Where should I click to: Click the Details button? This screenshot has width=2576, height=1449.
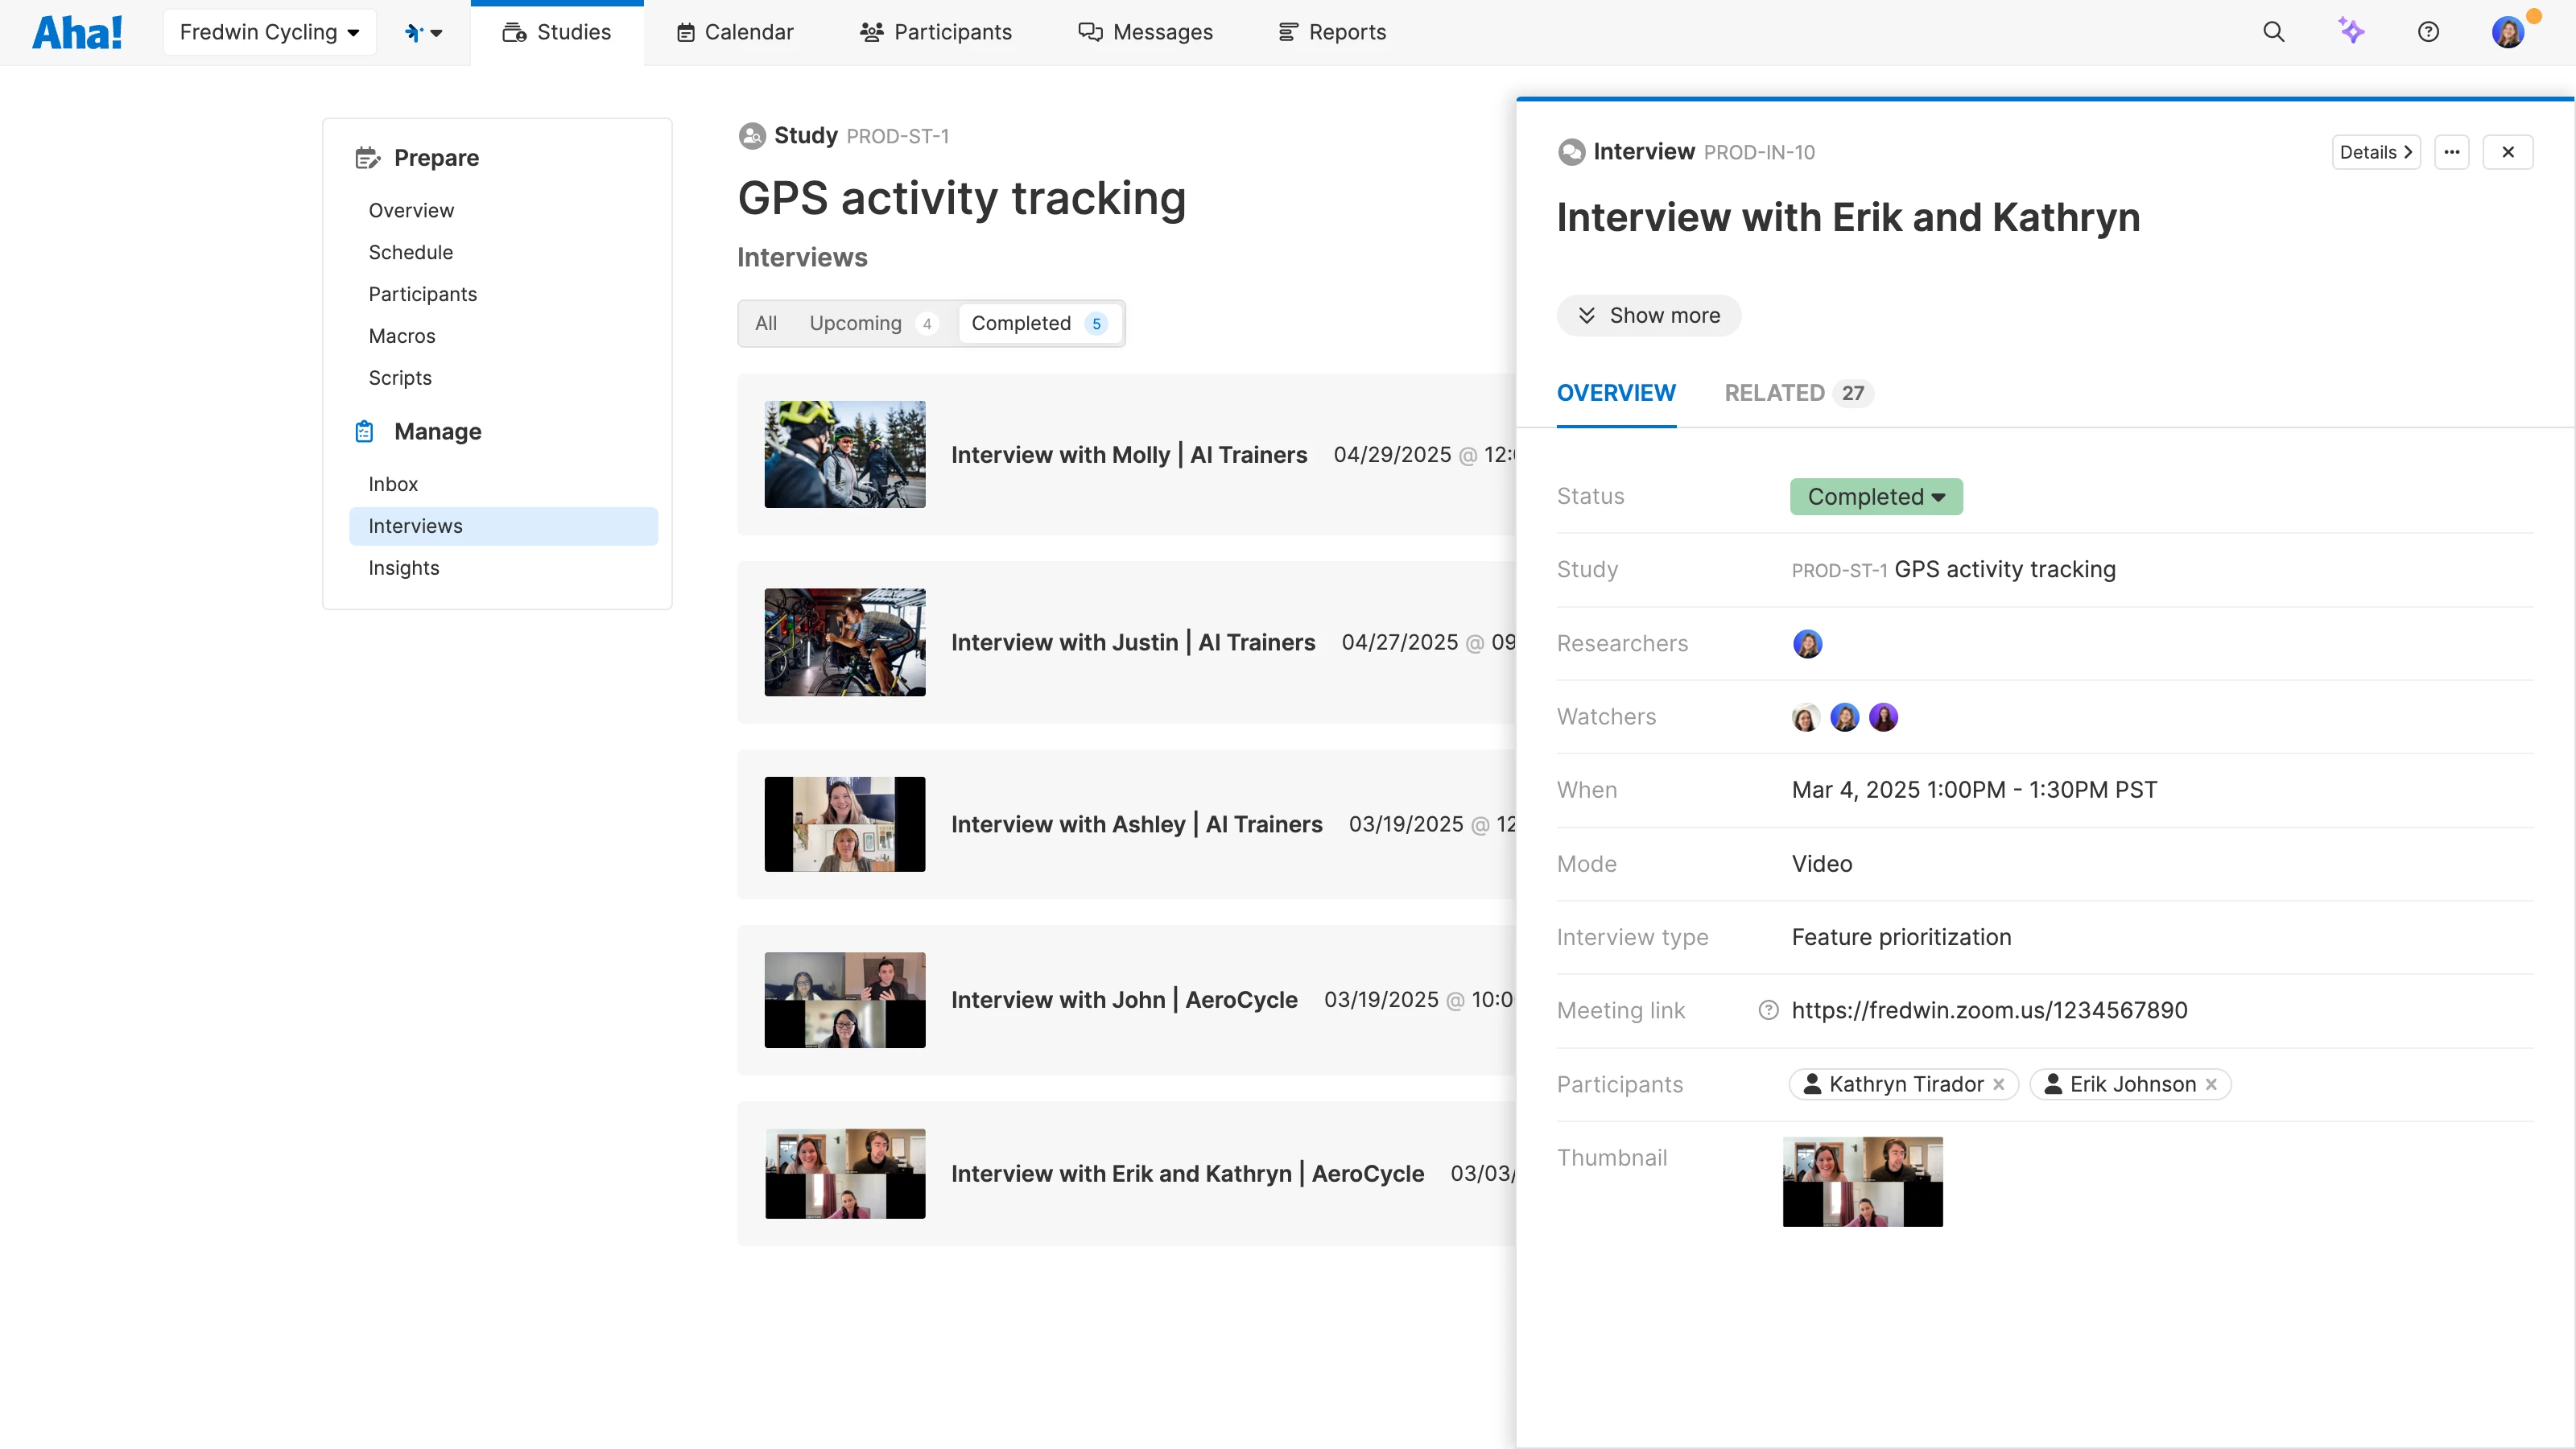tap(2375, 152)
